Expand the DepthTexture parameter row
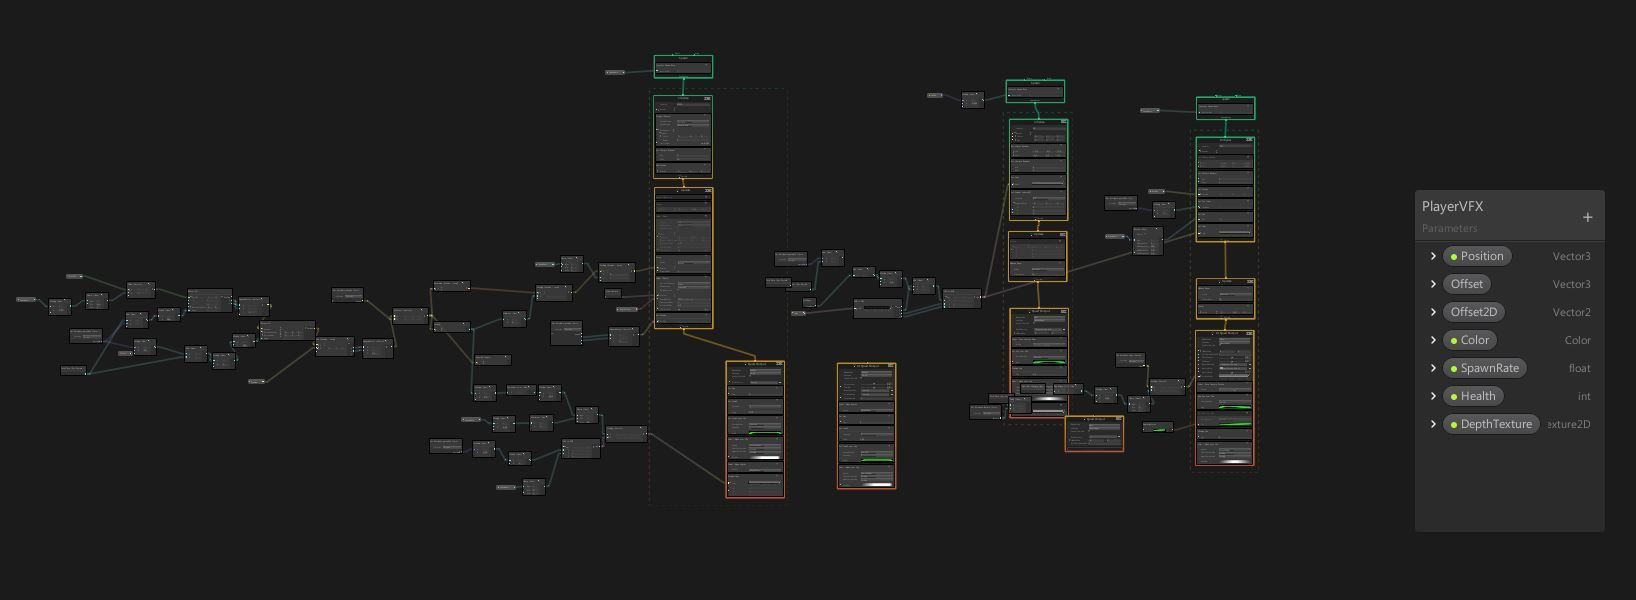The width and height of the screenshot is (1636, 600). pos(1433,424)
